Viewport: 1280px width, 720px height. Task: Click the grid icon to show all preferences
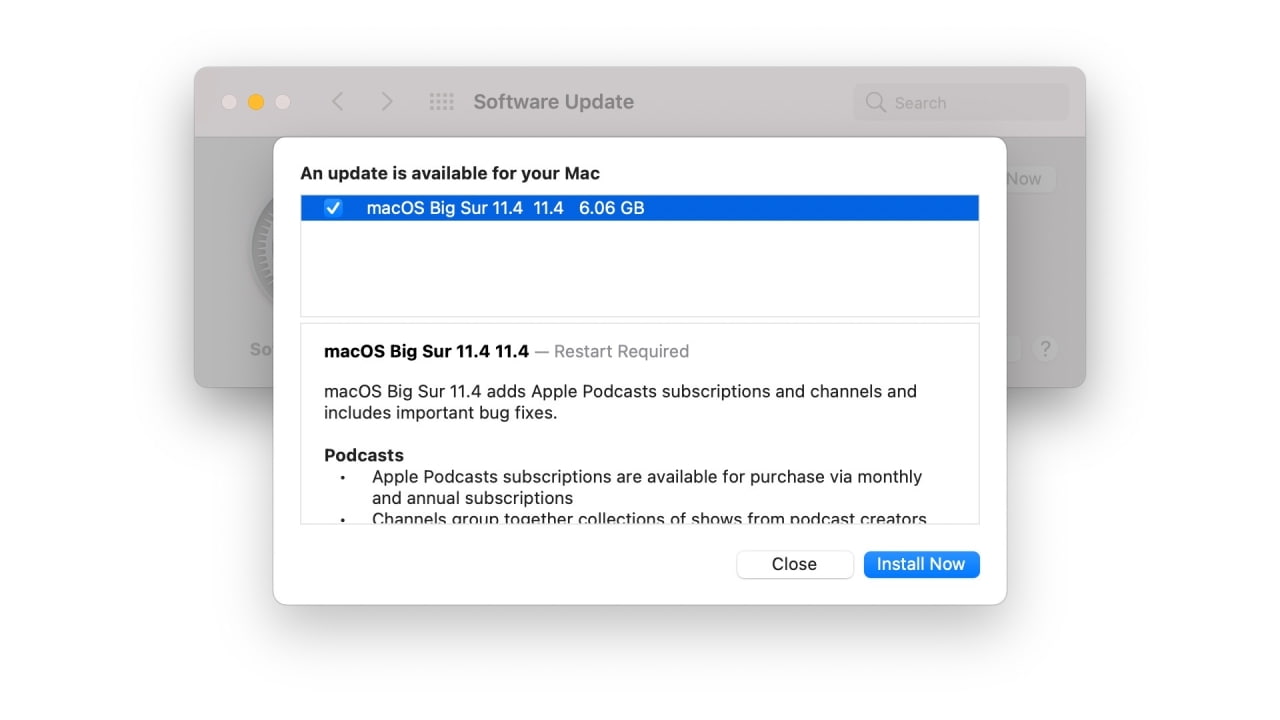(441, 101)
